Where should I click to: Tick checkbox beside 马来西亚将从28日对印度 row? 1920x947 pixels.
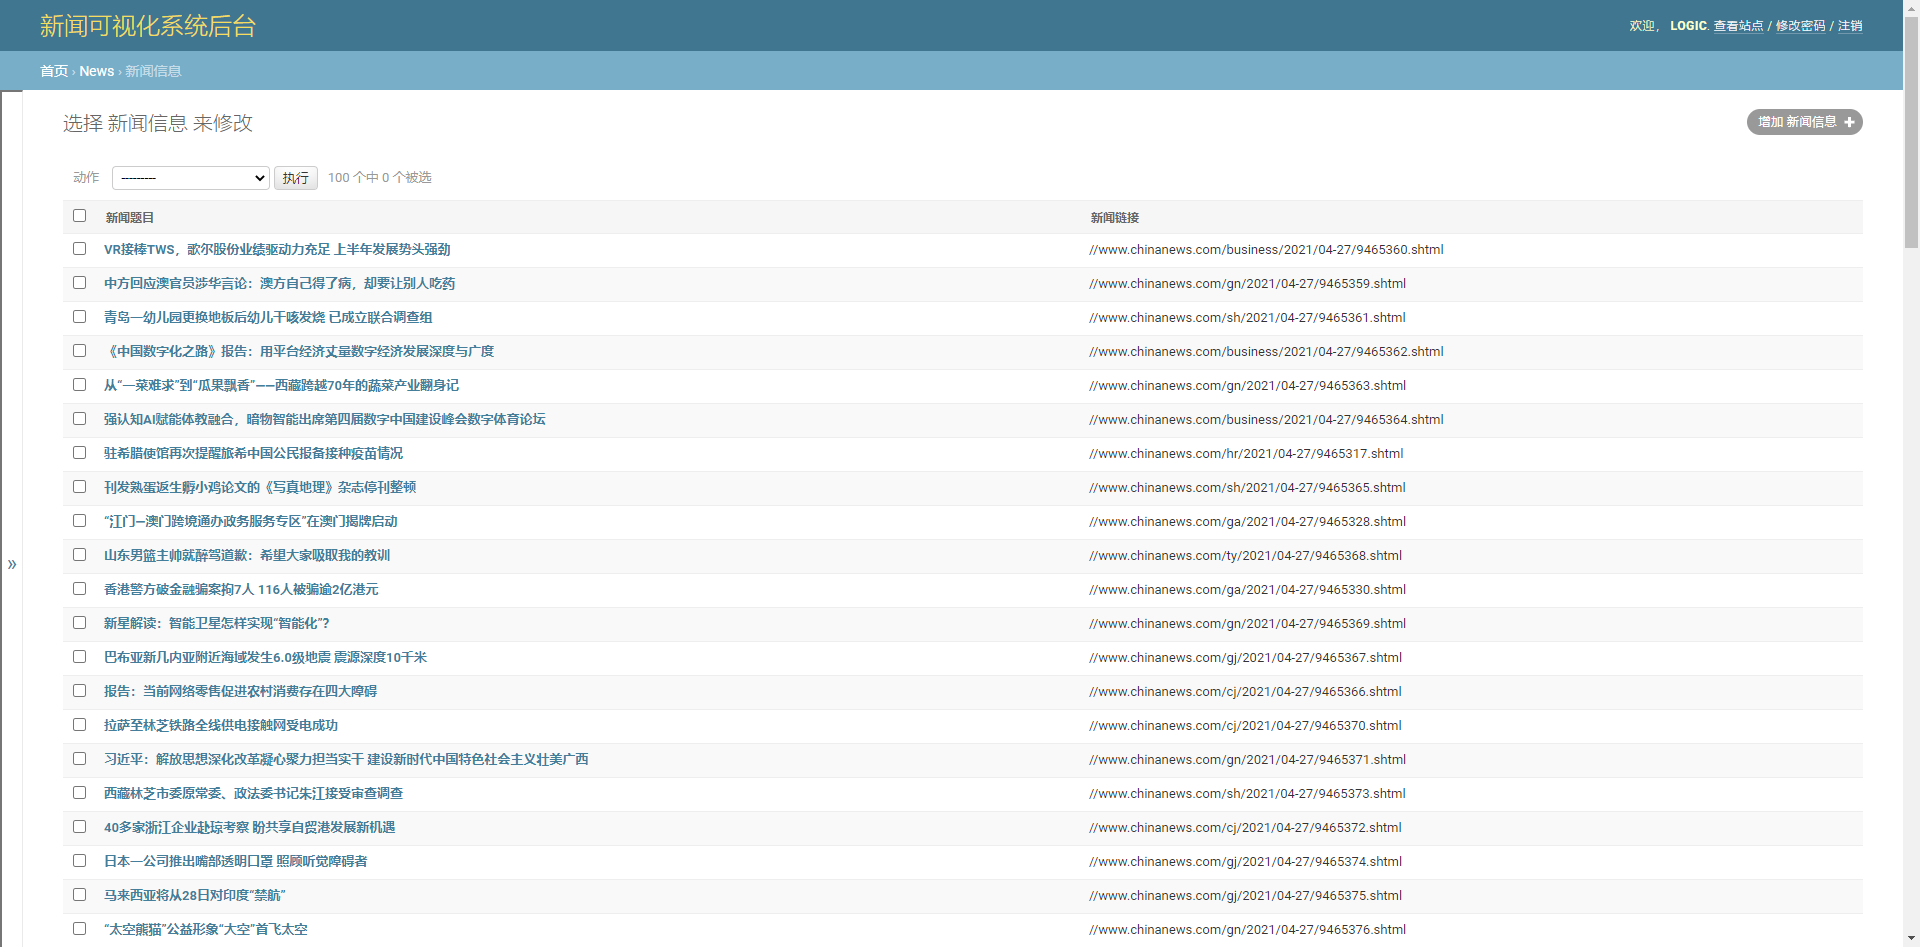pyautogui.click(x=80, y=895)
